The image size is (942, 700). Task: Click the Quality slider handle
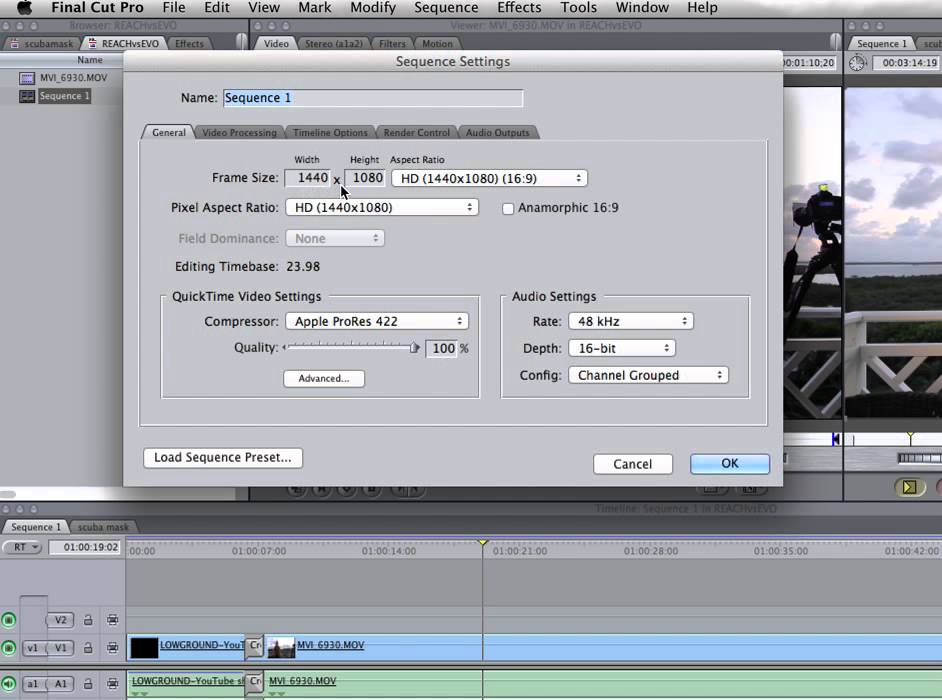click(x=414, y=347)
